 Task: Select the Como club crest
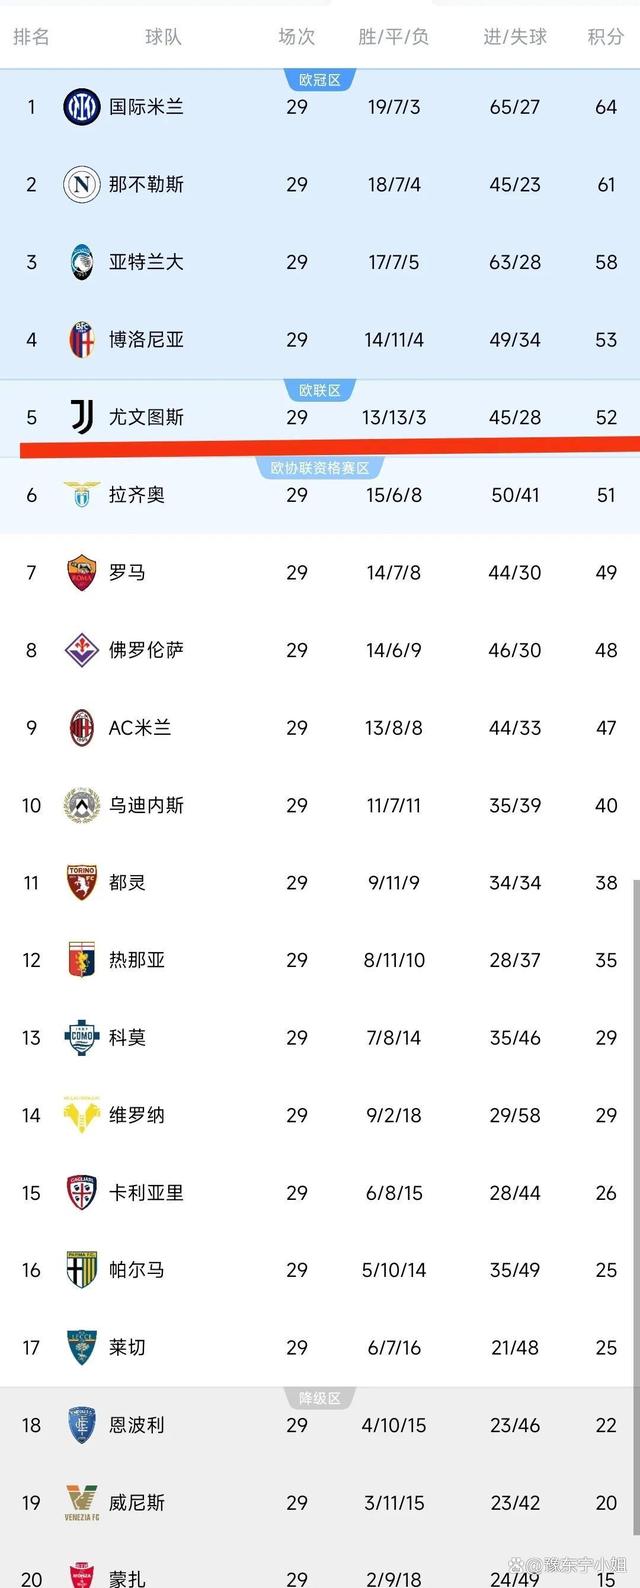(80, 1038)
